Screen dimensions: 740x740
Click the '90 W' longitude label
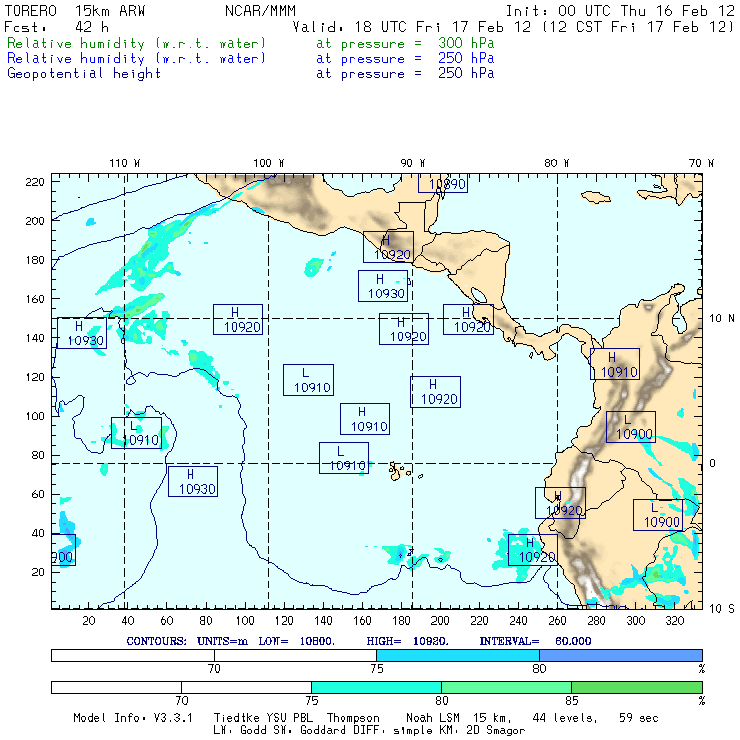click(412, 163)
